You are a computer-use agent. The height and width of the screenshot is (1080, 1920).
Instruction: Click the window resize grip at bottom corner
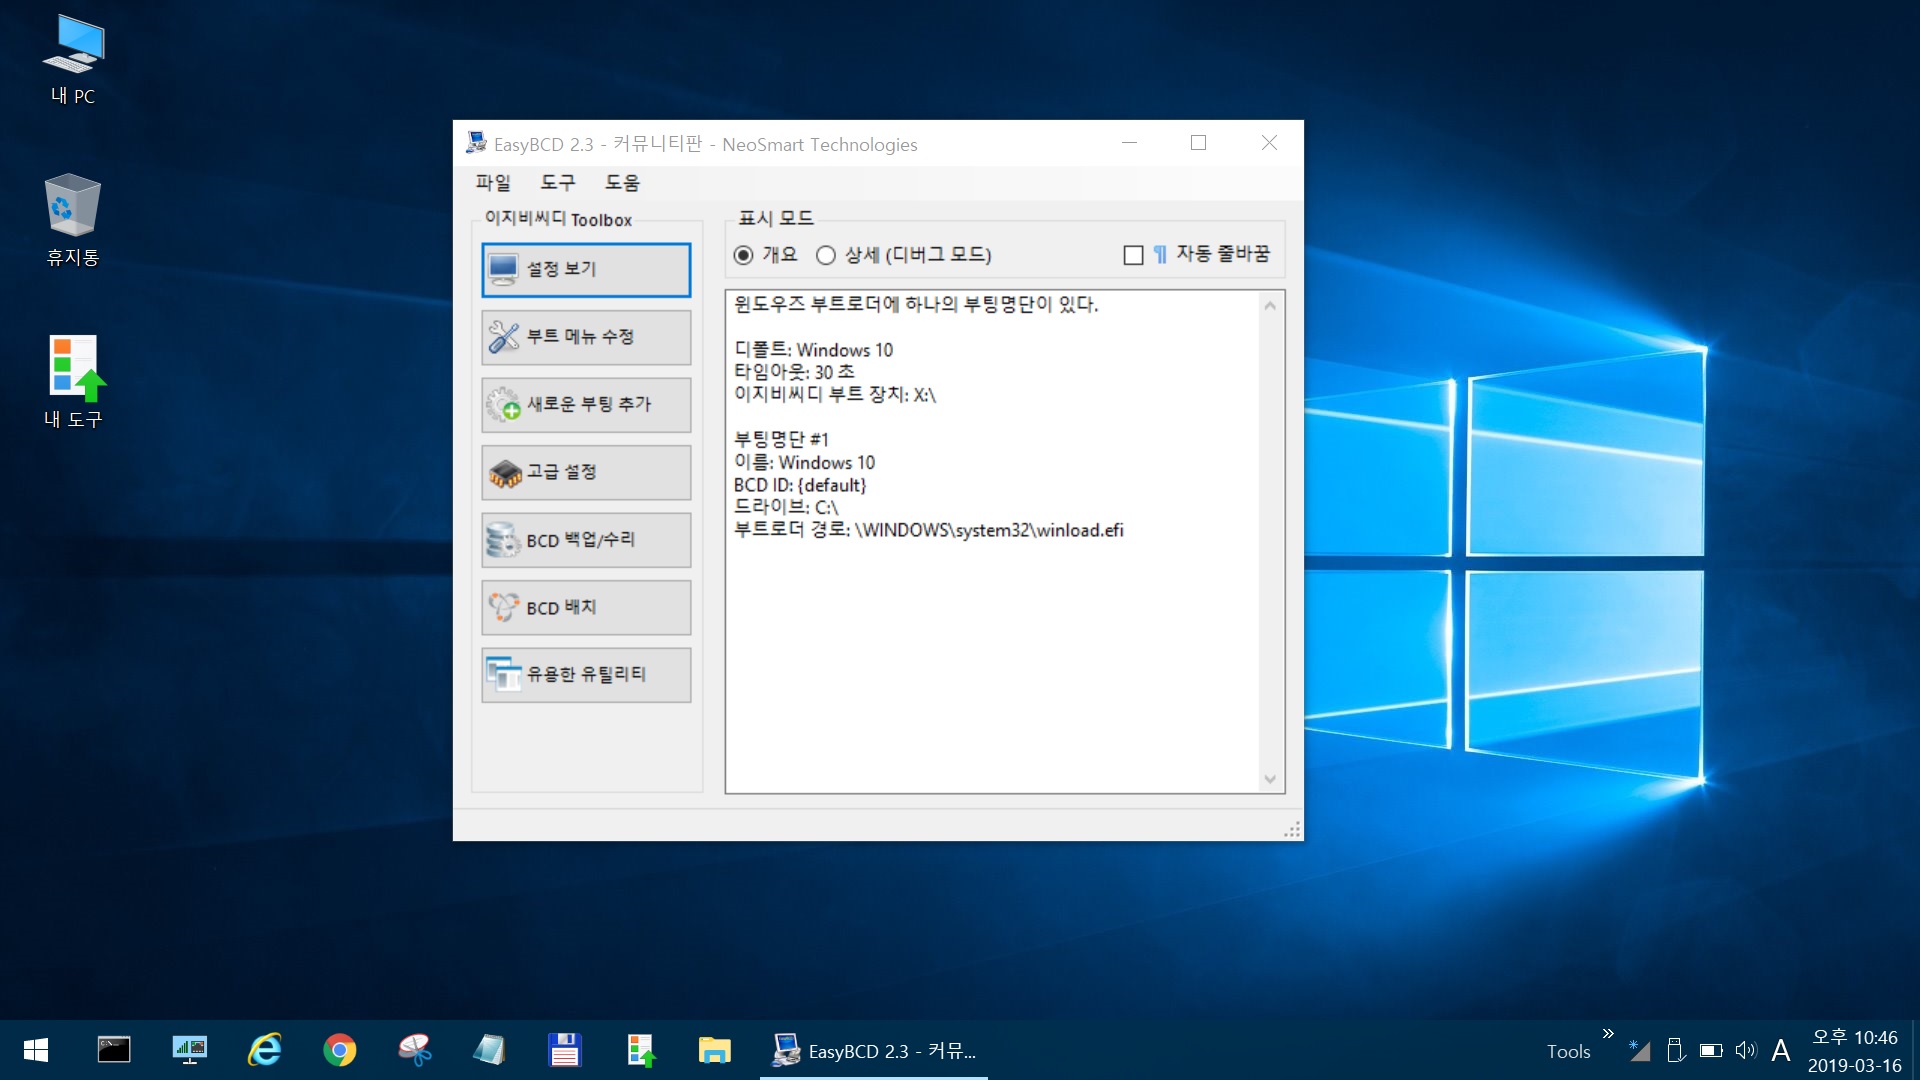click(1292, 829)
